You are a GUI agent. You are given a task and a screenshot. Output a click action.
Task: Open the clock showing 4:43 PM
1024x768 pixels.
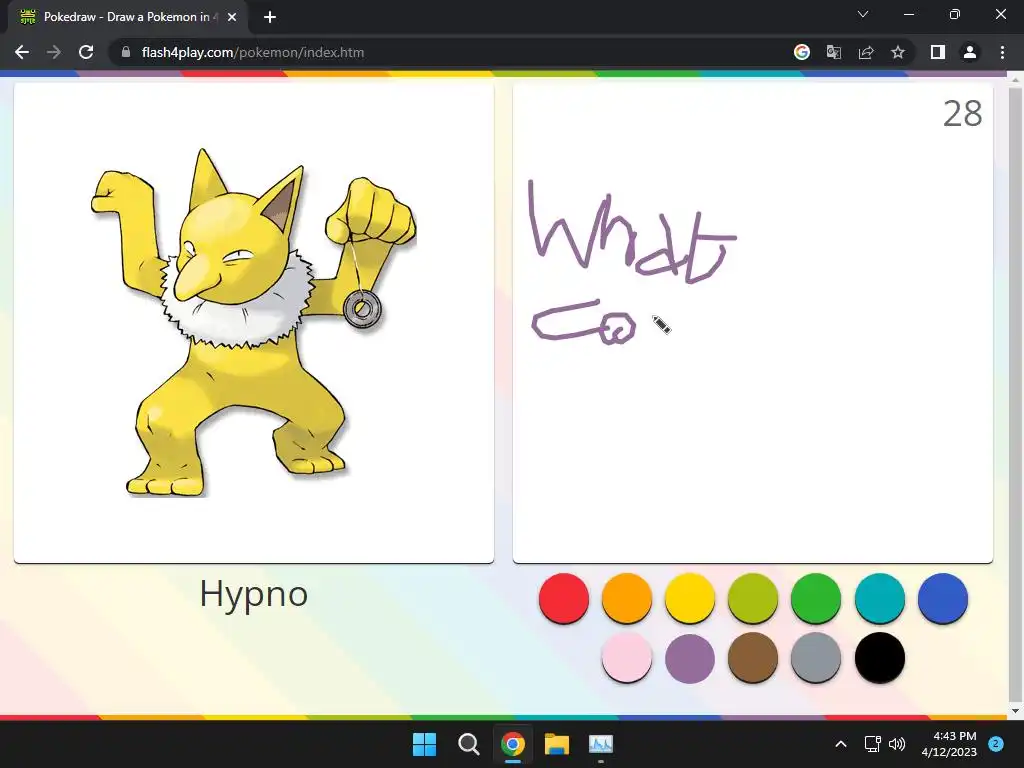(x=949, y=744)
